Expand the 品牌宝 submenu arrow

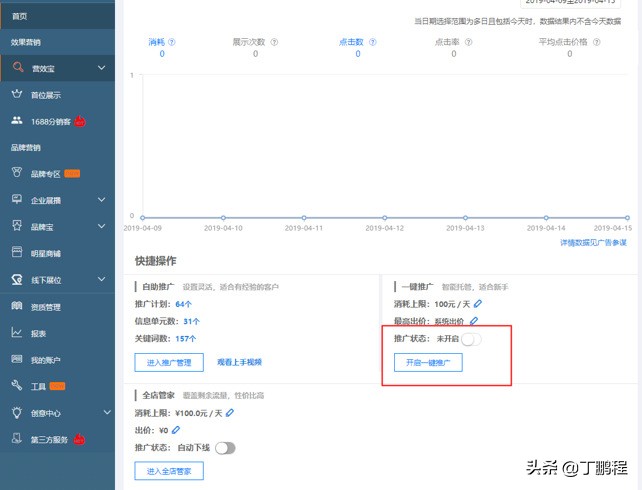tap(102, 226)
